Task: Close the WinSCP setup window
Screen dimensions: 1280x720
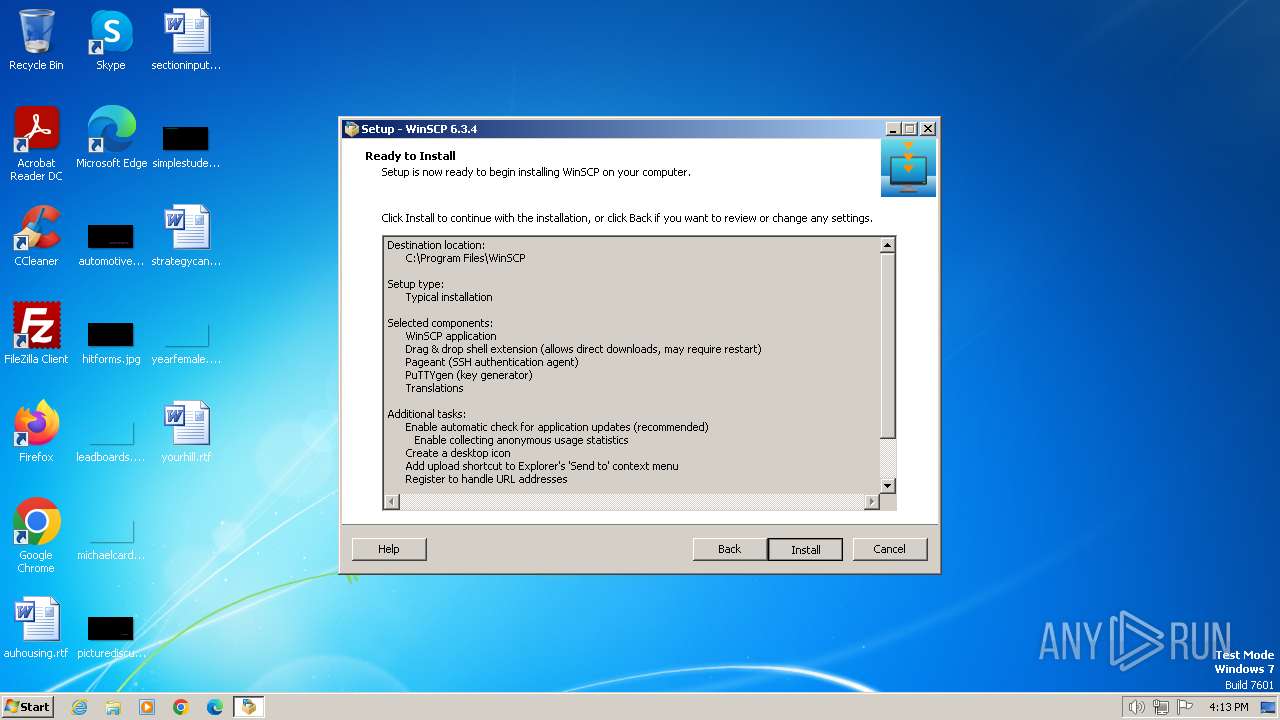Action: click(x=928, y=129)
